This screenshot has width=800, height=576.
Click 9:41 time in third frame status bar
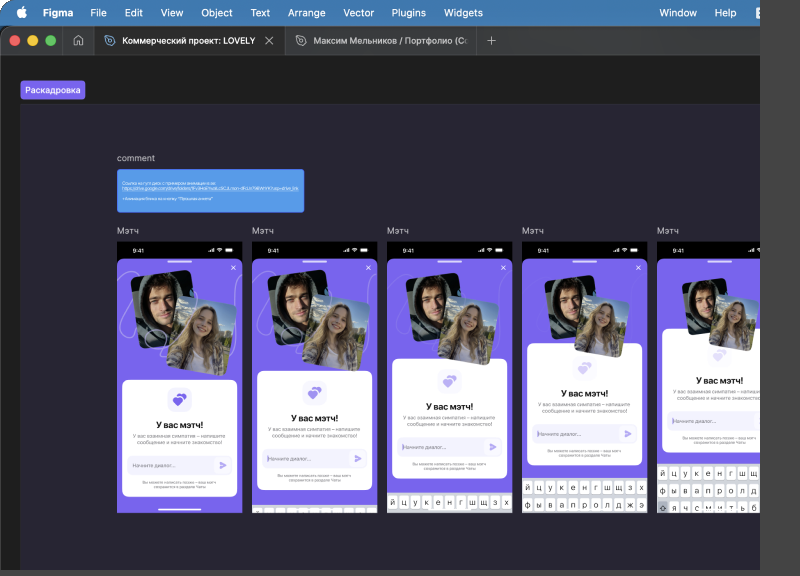[408, 251]
